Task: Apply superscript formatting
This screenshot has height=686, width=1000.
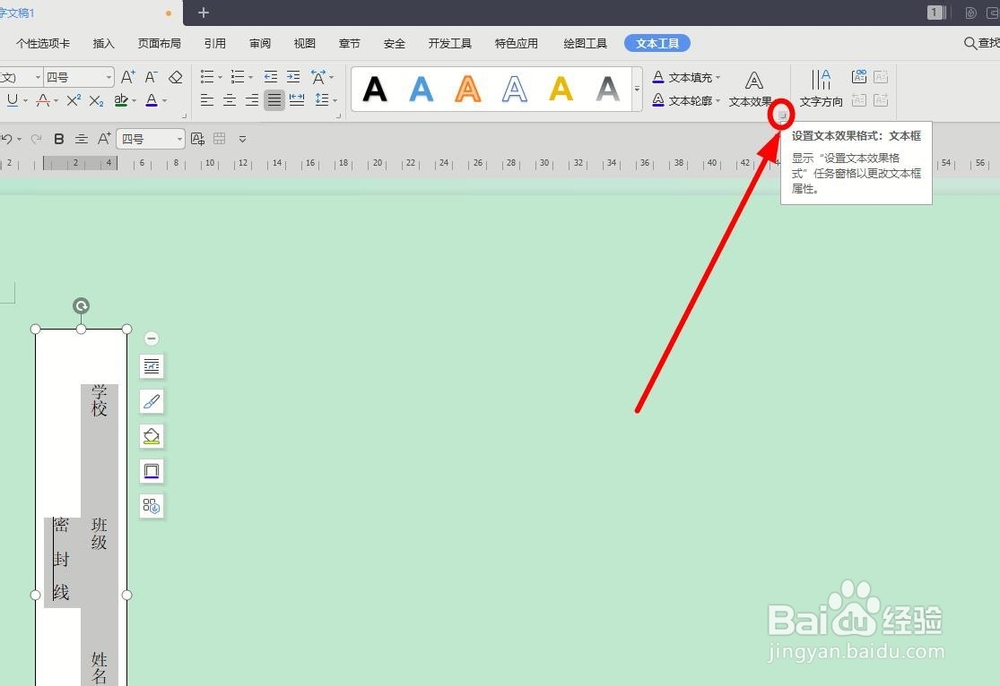Action: [73, 100]
